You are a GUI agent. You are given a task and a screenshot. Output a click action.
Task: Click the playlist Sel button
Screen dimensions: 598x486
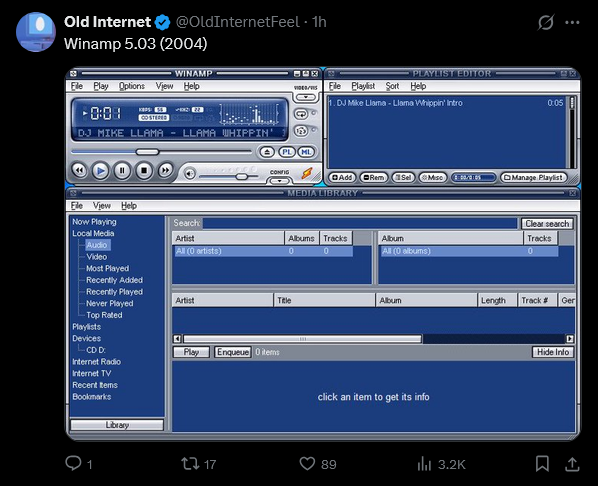pos(403,177)
